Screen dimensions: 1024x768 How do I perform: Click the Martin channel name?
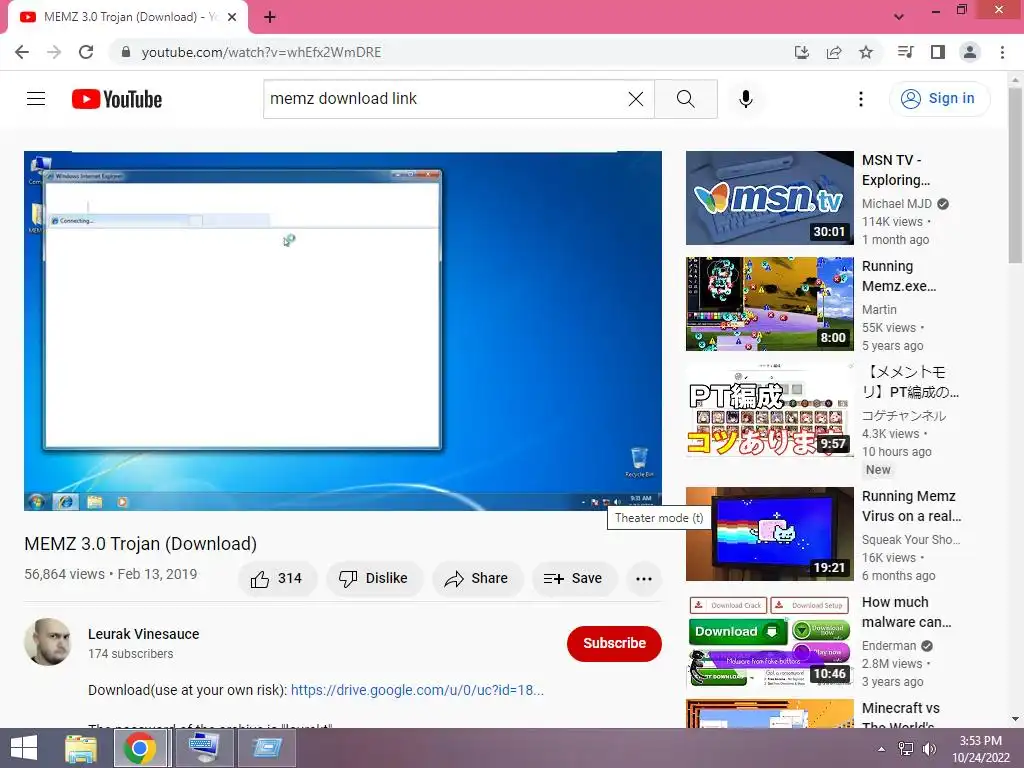pos(879,310)
